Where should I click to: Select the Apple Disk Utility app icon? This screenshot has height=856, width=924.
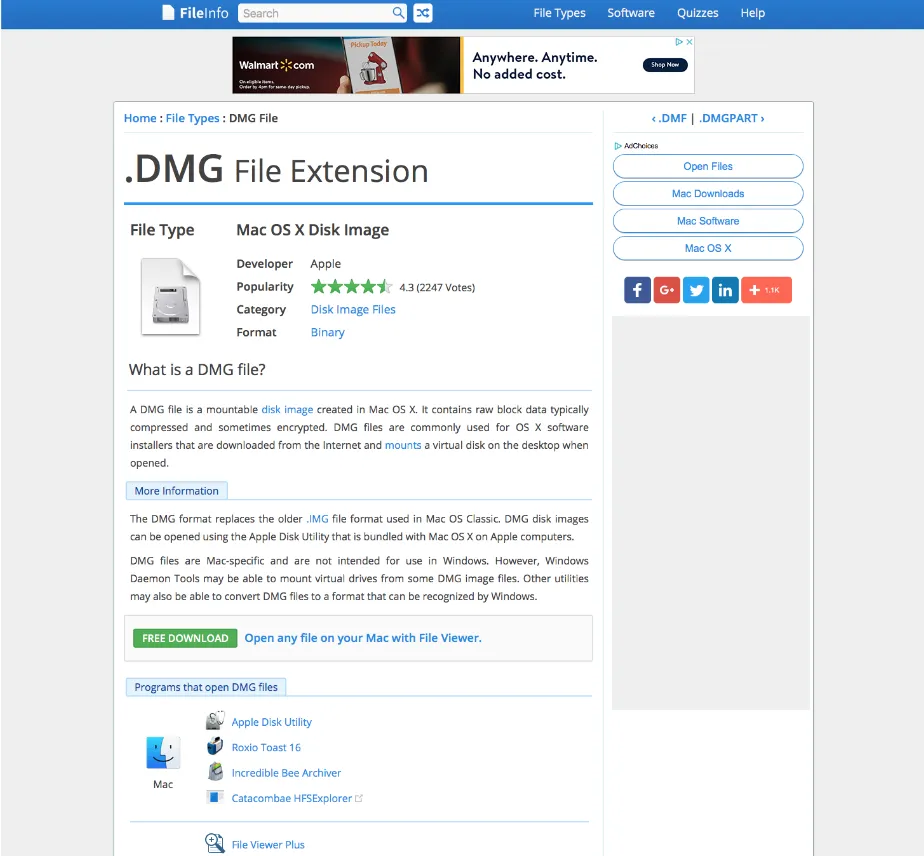click(215, 720)
